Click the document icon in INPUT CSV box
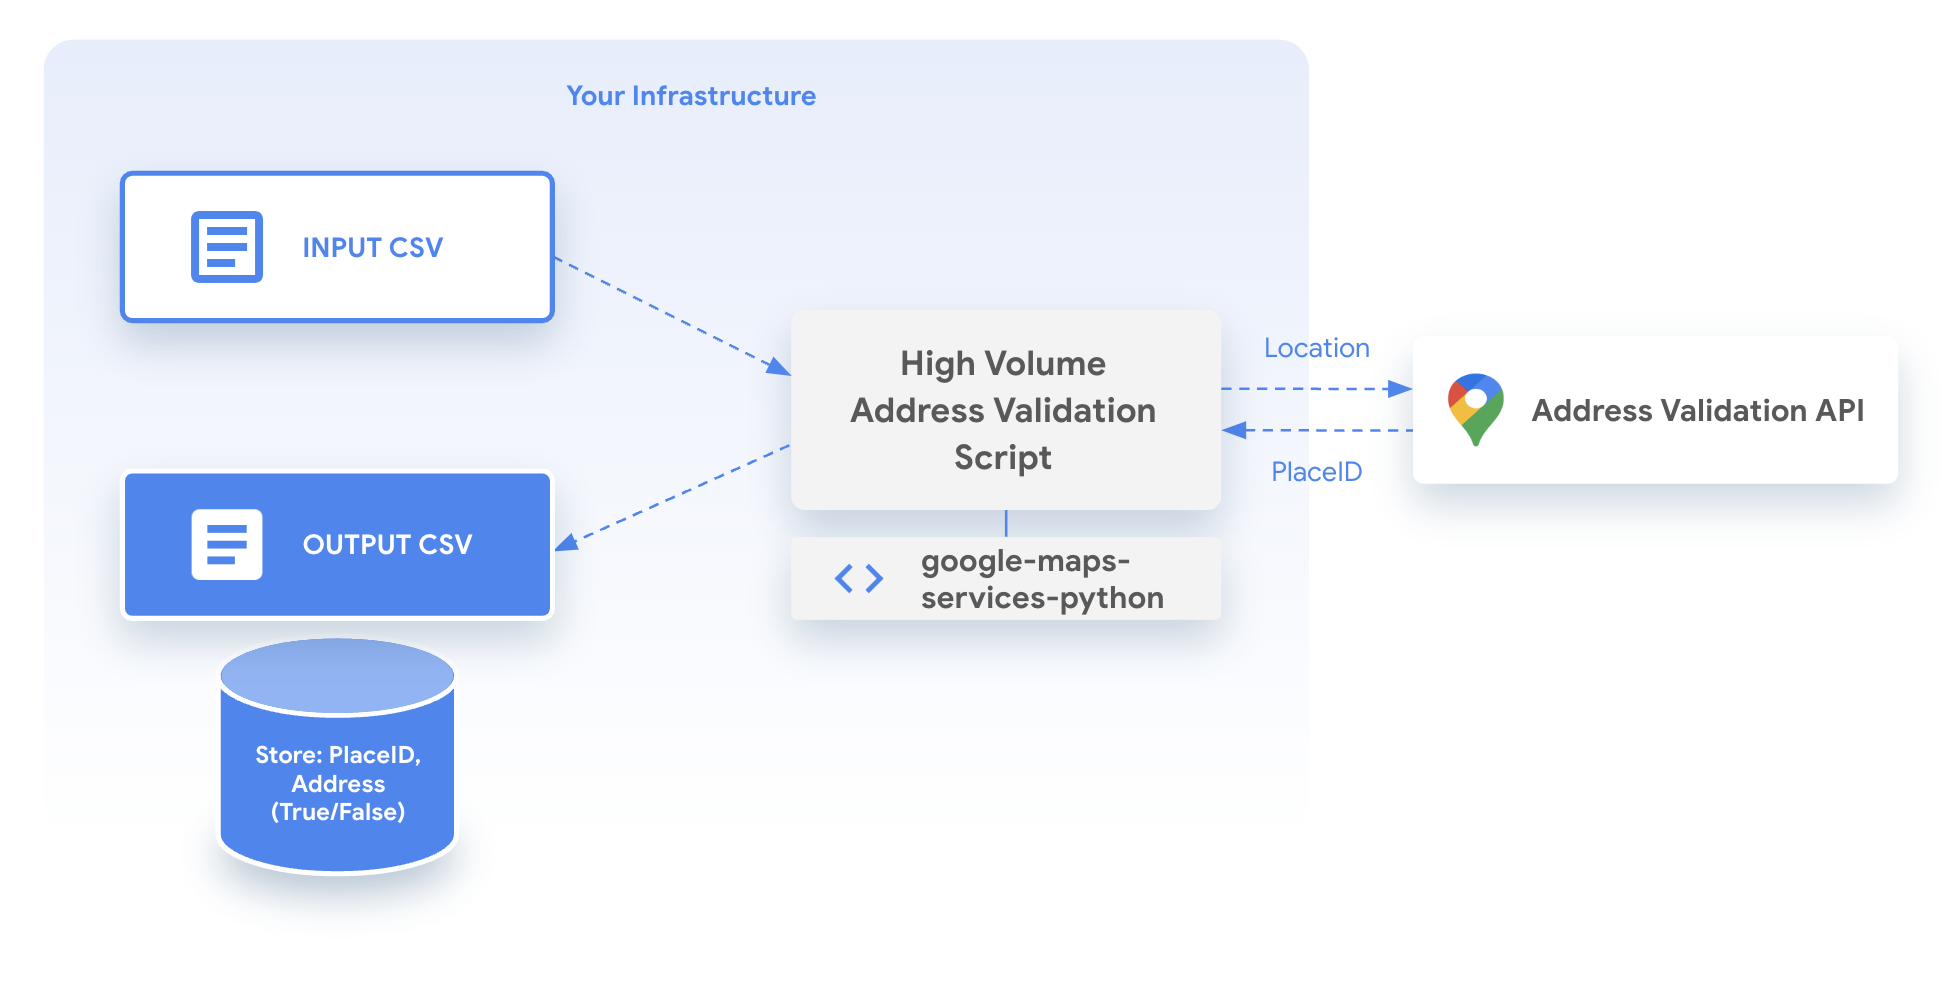The image size is (1954, 988). 227,247
